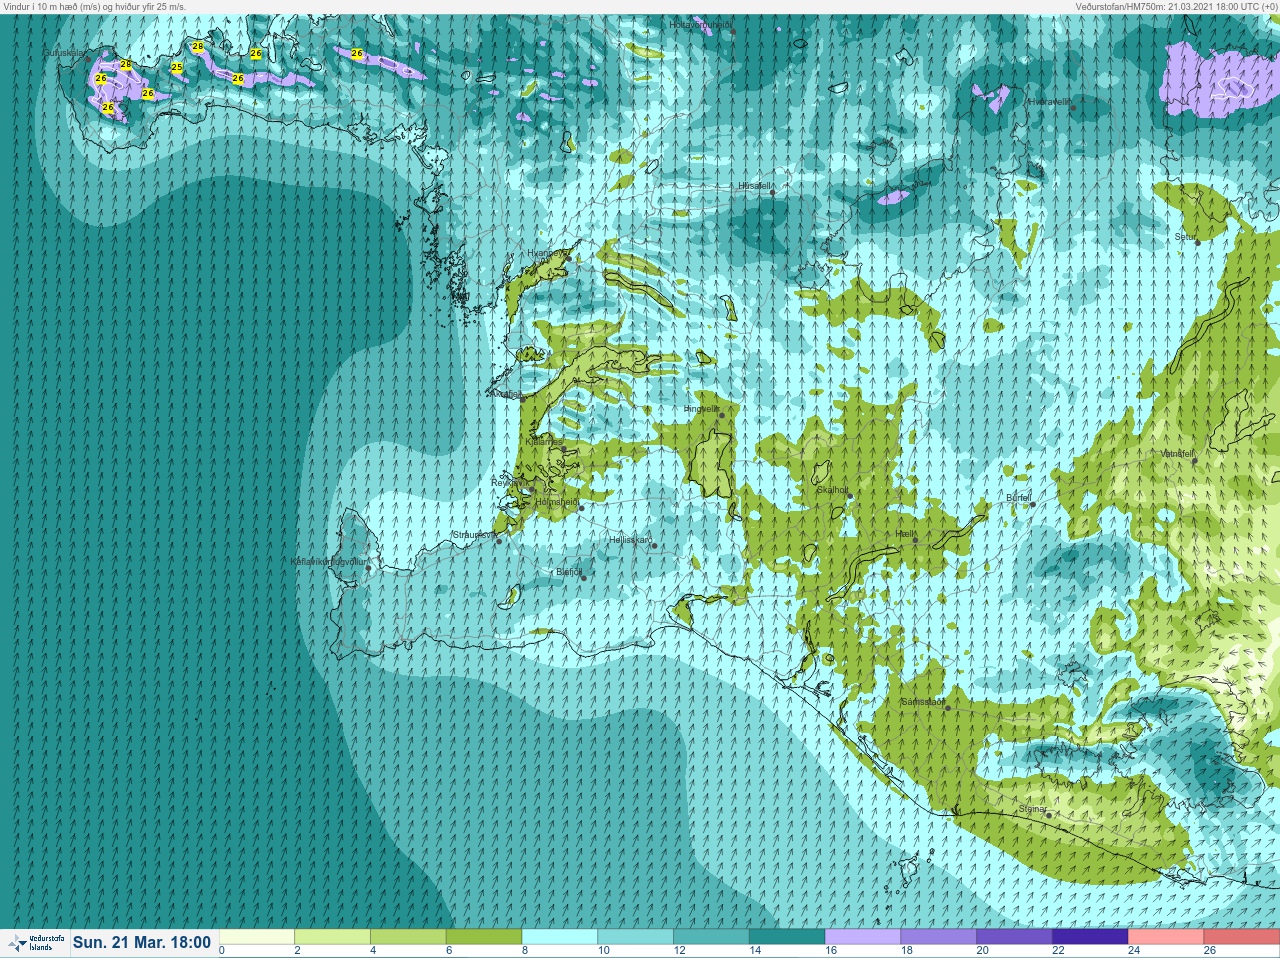The width and height of the screenshot is (1280, 958).
Task: Click the Gufuskálar station label
Action: (x=64, y=52)
